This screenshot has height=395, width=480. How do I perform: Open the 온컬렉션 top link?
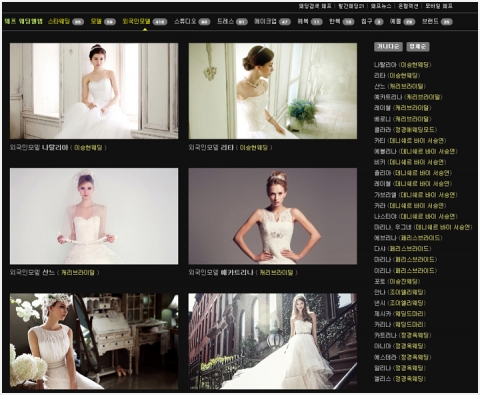click(408, 6)
